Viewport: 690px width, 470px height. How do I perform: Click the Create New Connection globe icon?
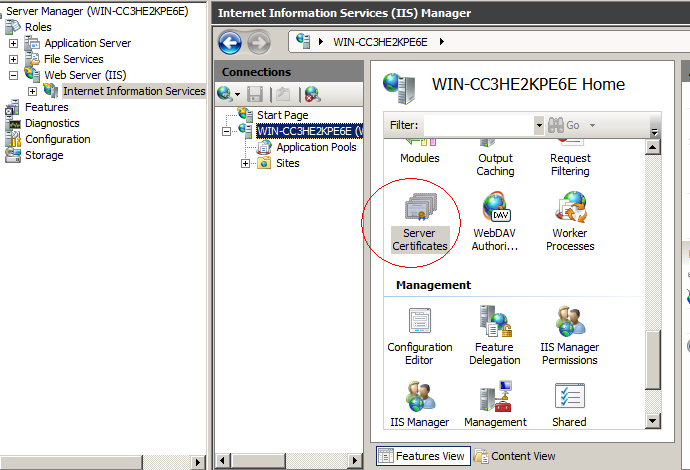coord(225,94)
